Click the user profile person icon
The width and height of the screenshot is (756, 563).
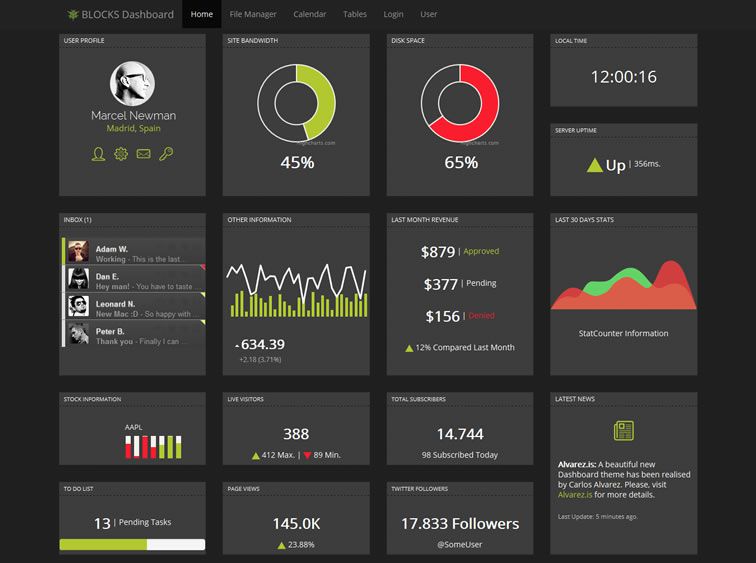click(x=98, y=154)
